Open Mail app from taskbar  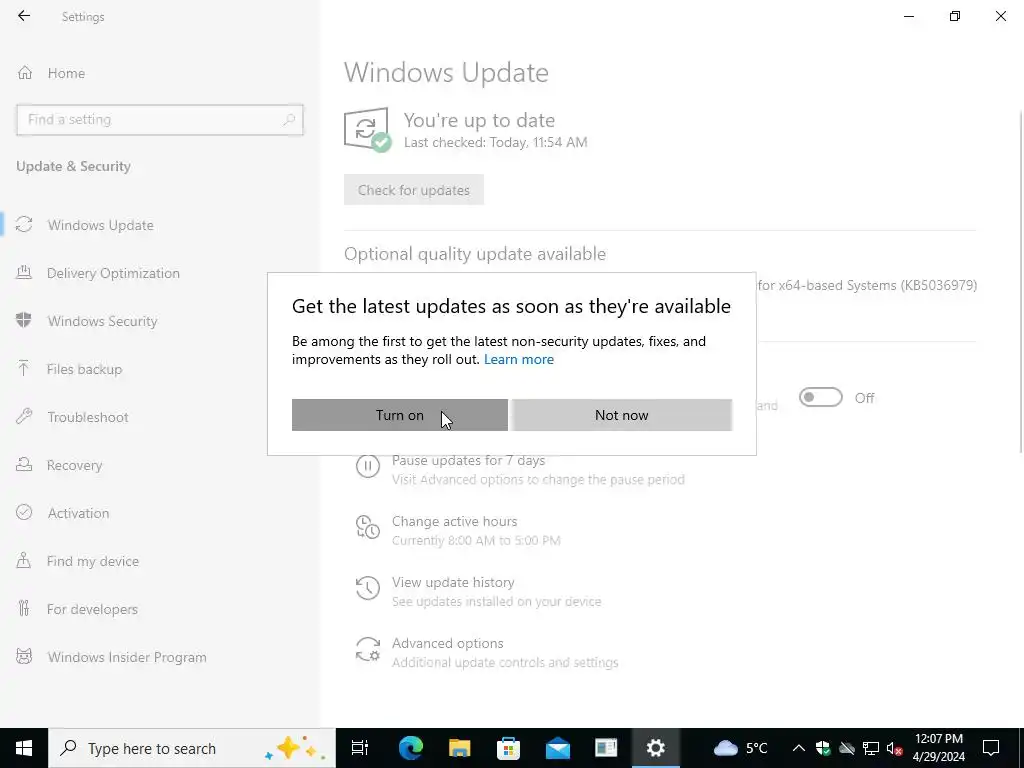tap(558, 748)
